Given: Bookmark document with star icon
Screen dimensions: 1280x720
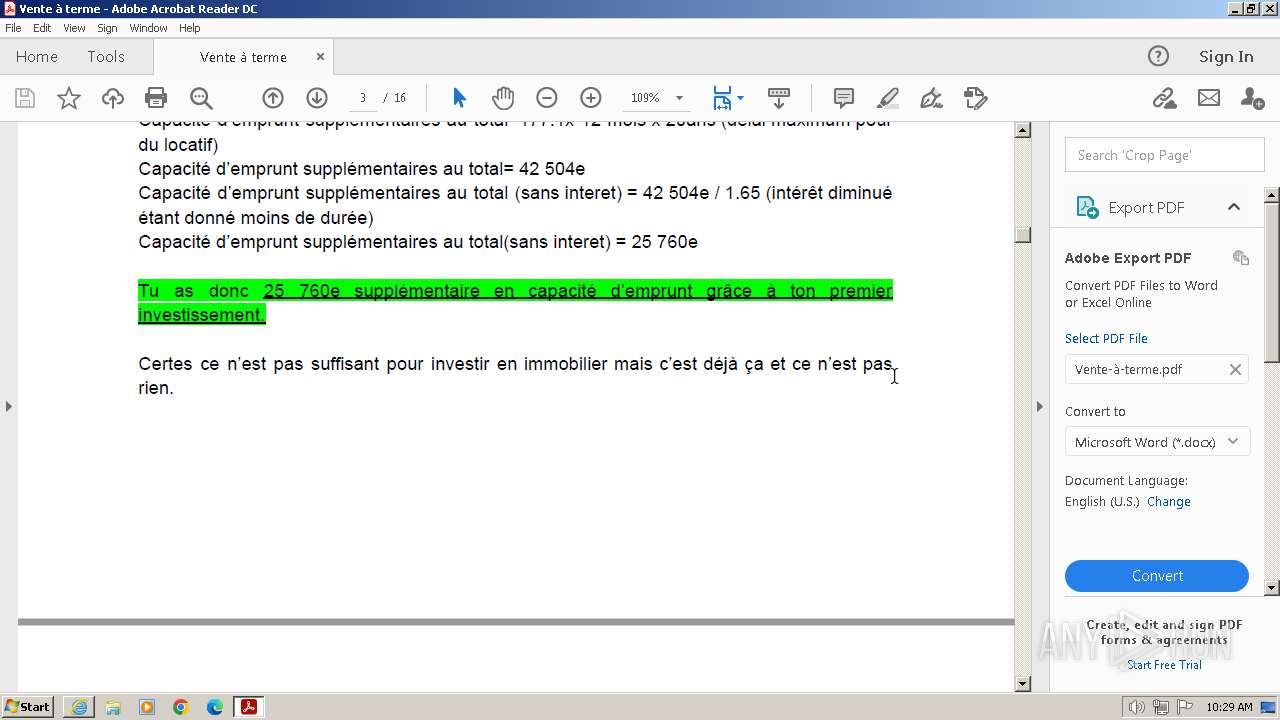Looking at the screenshot, I should coord(69,98).
